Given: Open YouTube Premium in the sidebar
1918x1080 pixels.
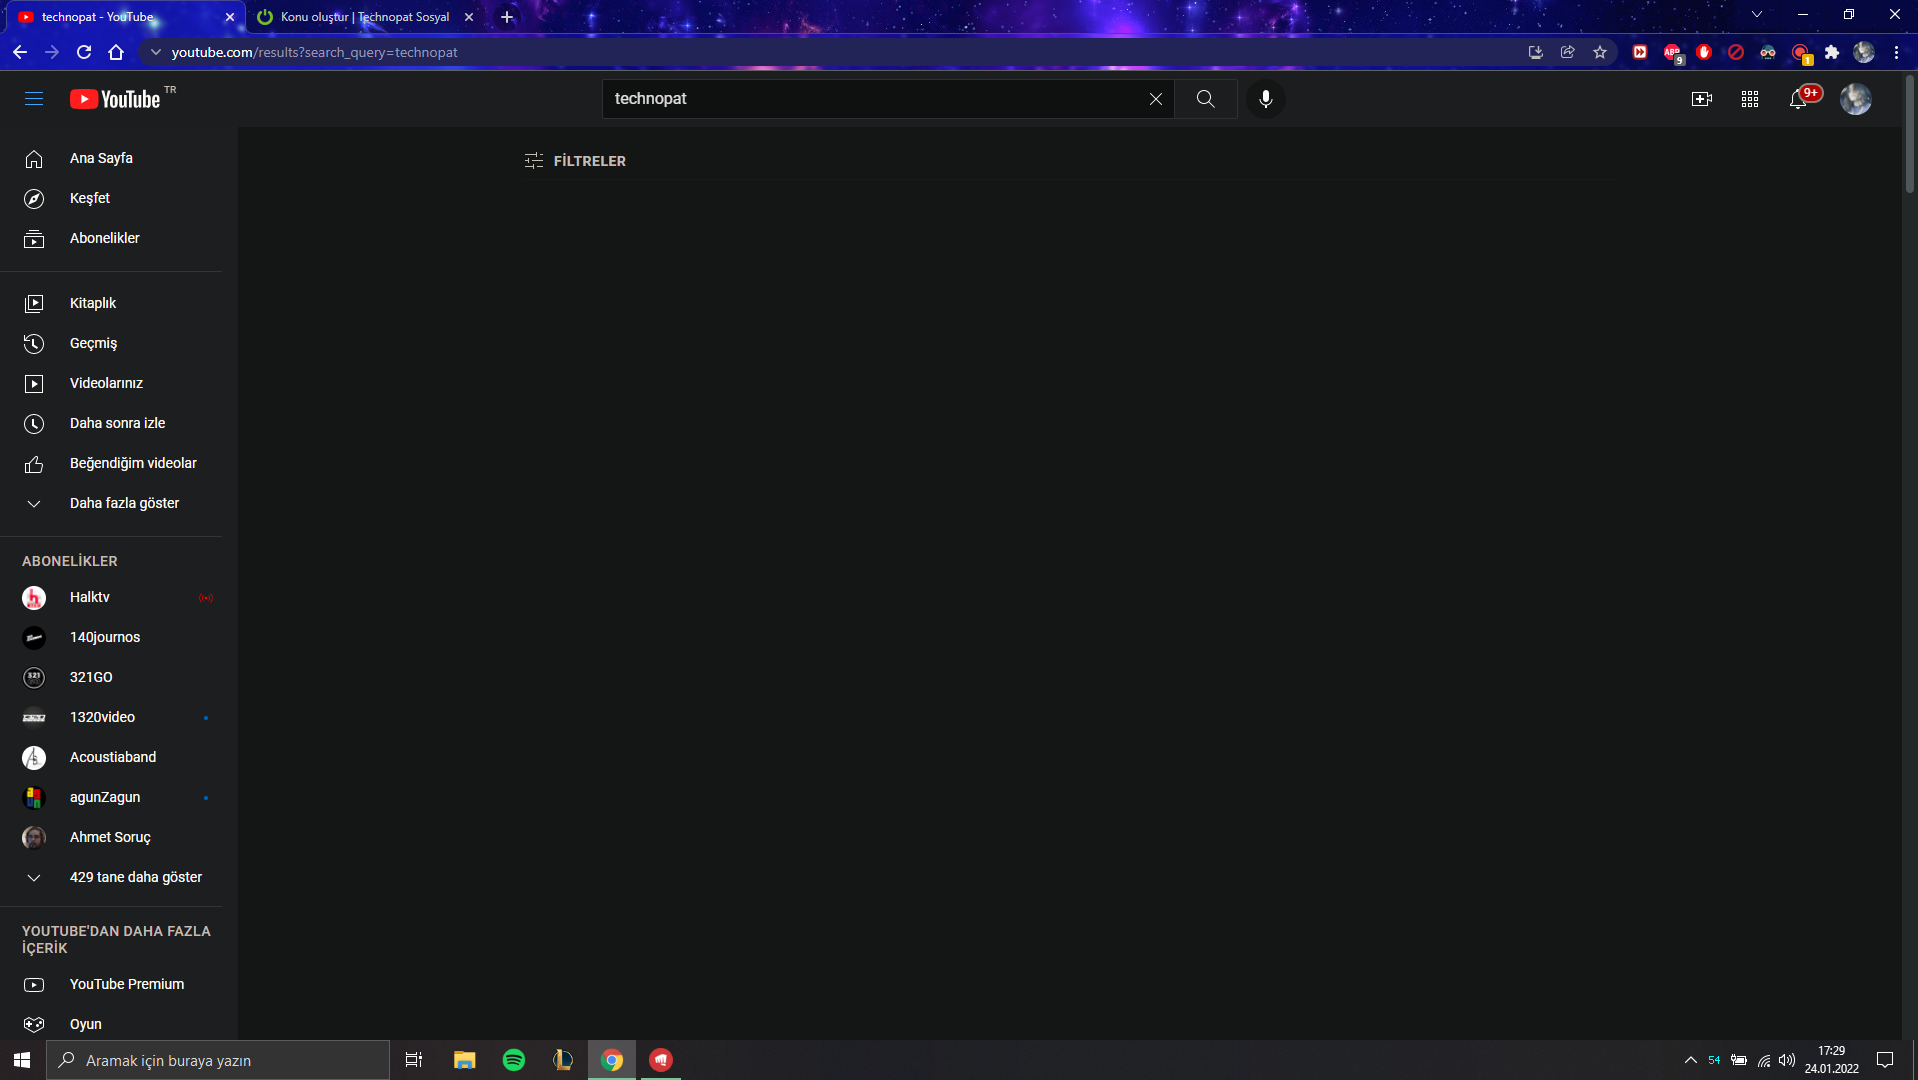Looking at the screenshot, I should point(111,984).
